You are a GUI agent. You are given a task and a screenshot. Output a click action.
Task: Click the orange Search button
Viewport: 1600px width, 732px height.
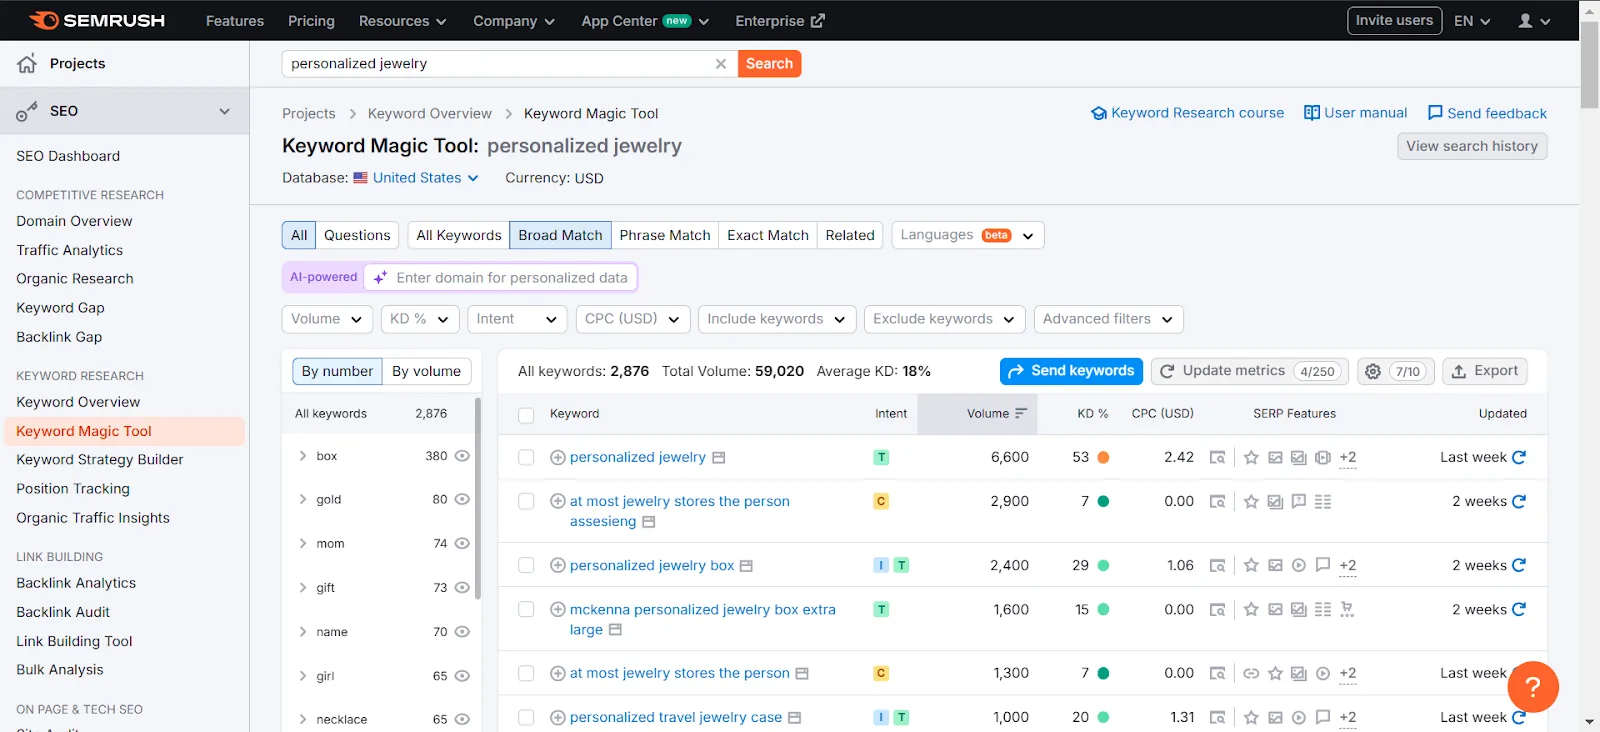pos(769,63)
